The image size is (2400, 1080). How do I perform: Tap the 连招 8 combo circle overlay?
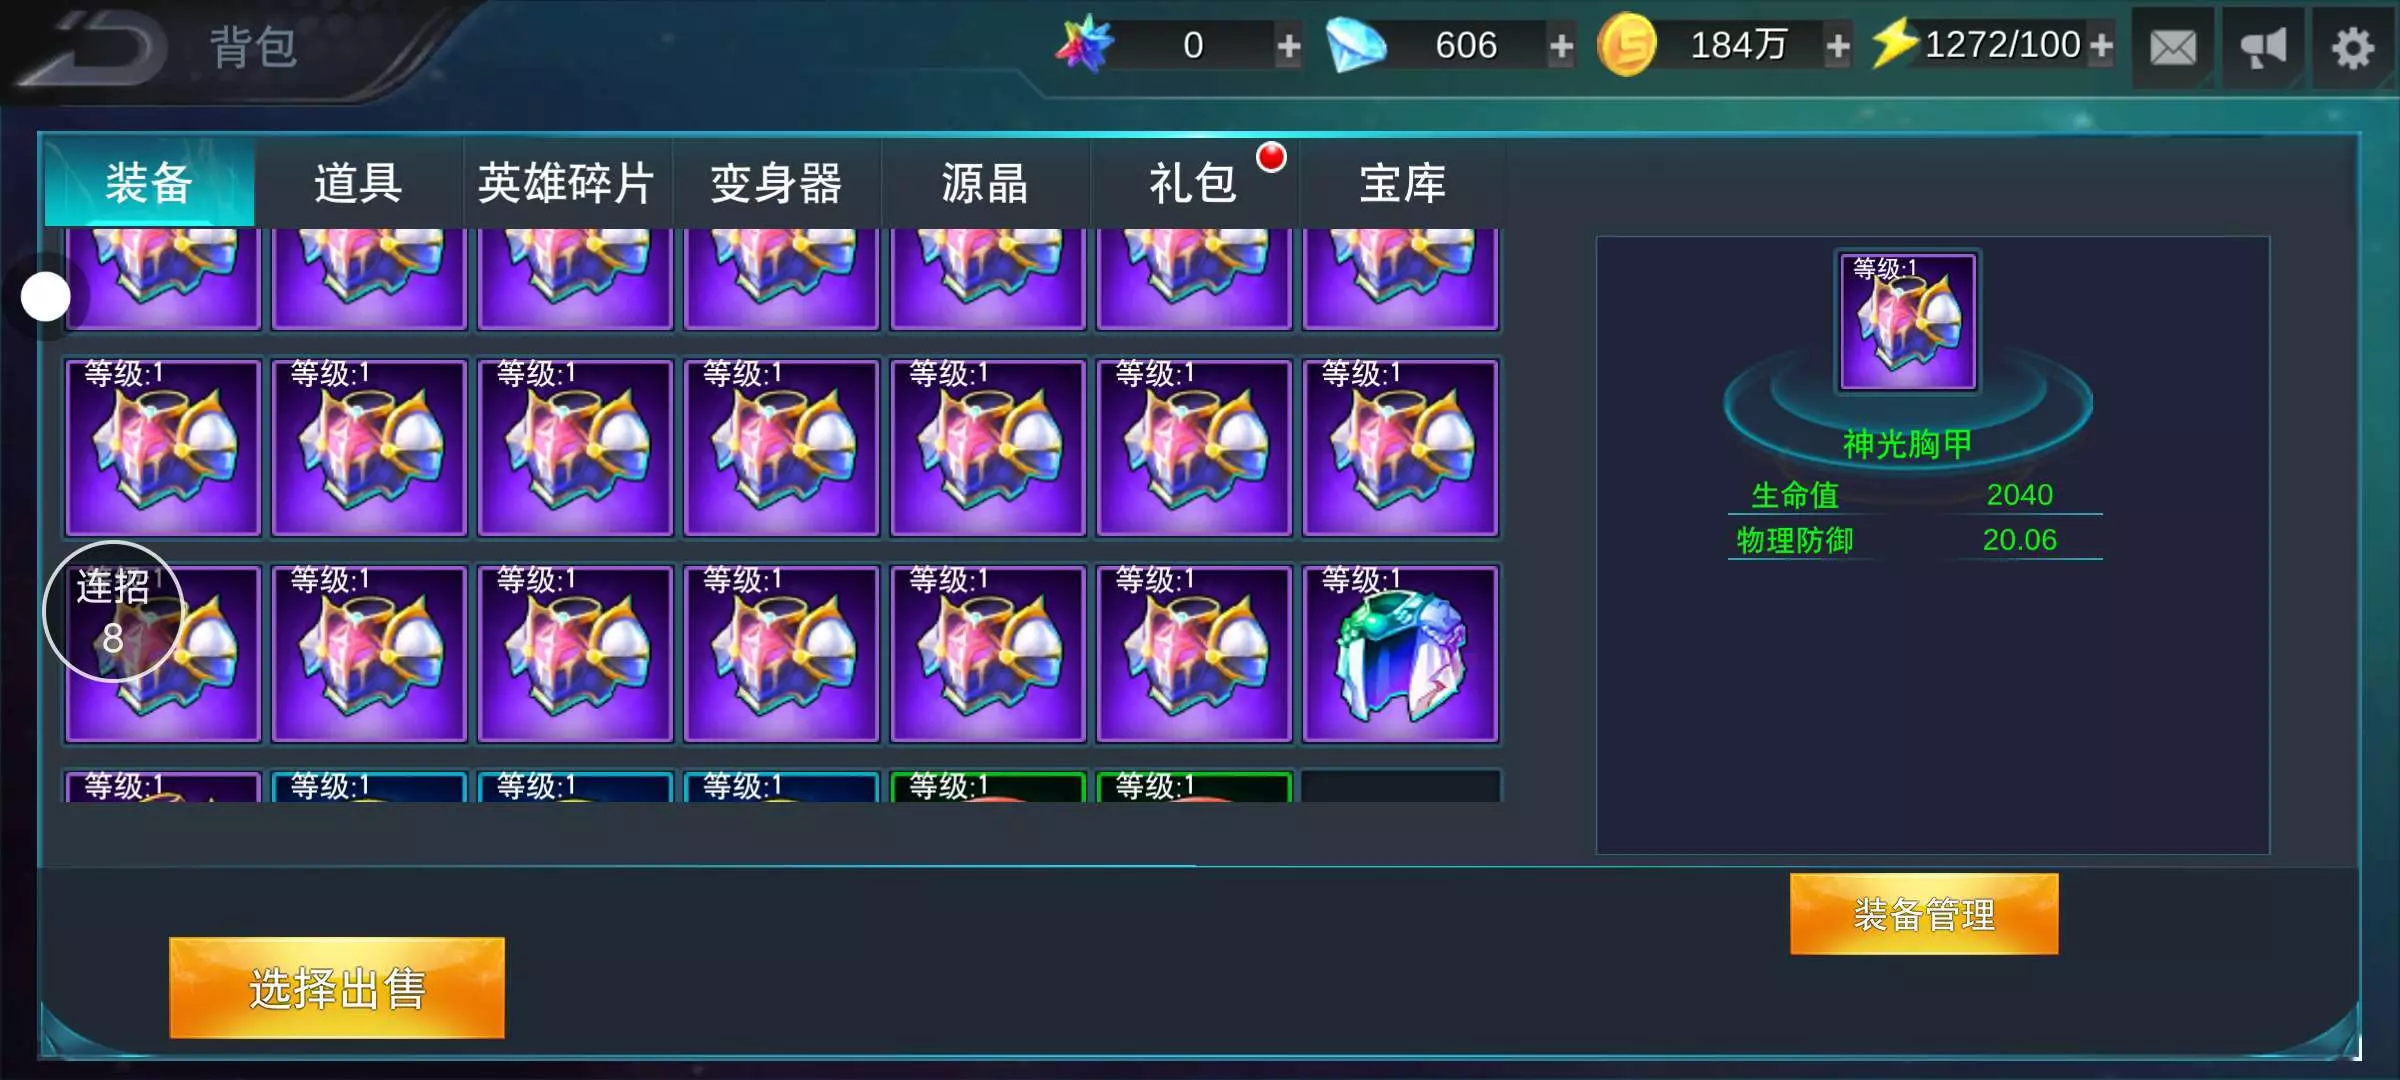coord(113,611)
